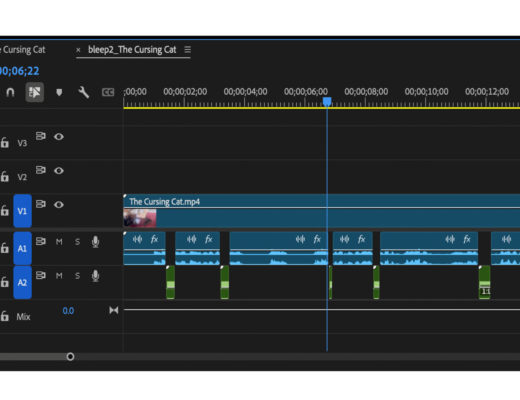Select A1 track target button
The width and height of the screenshot is (520, 400).
(22, 248)
